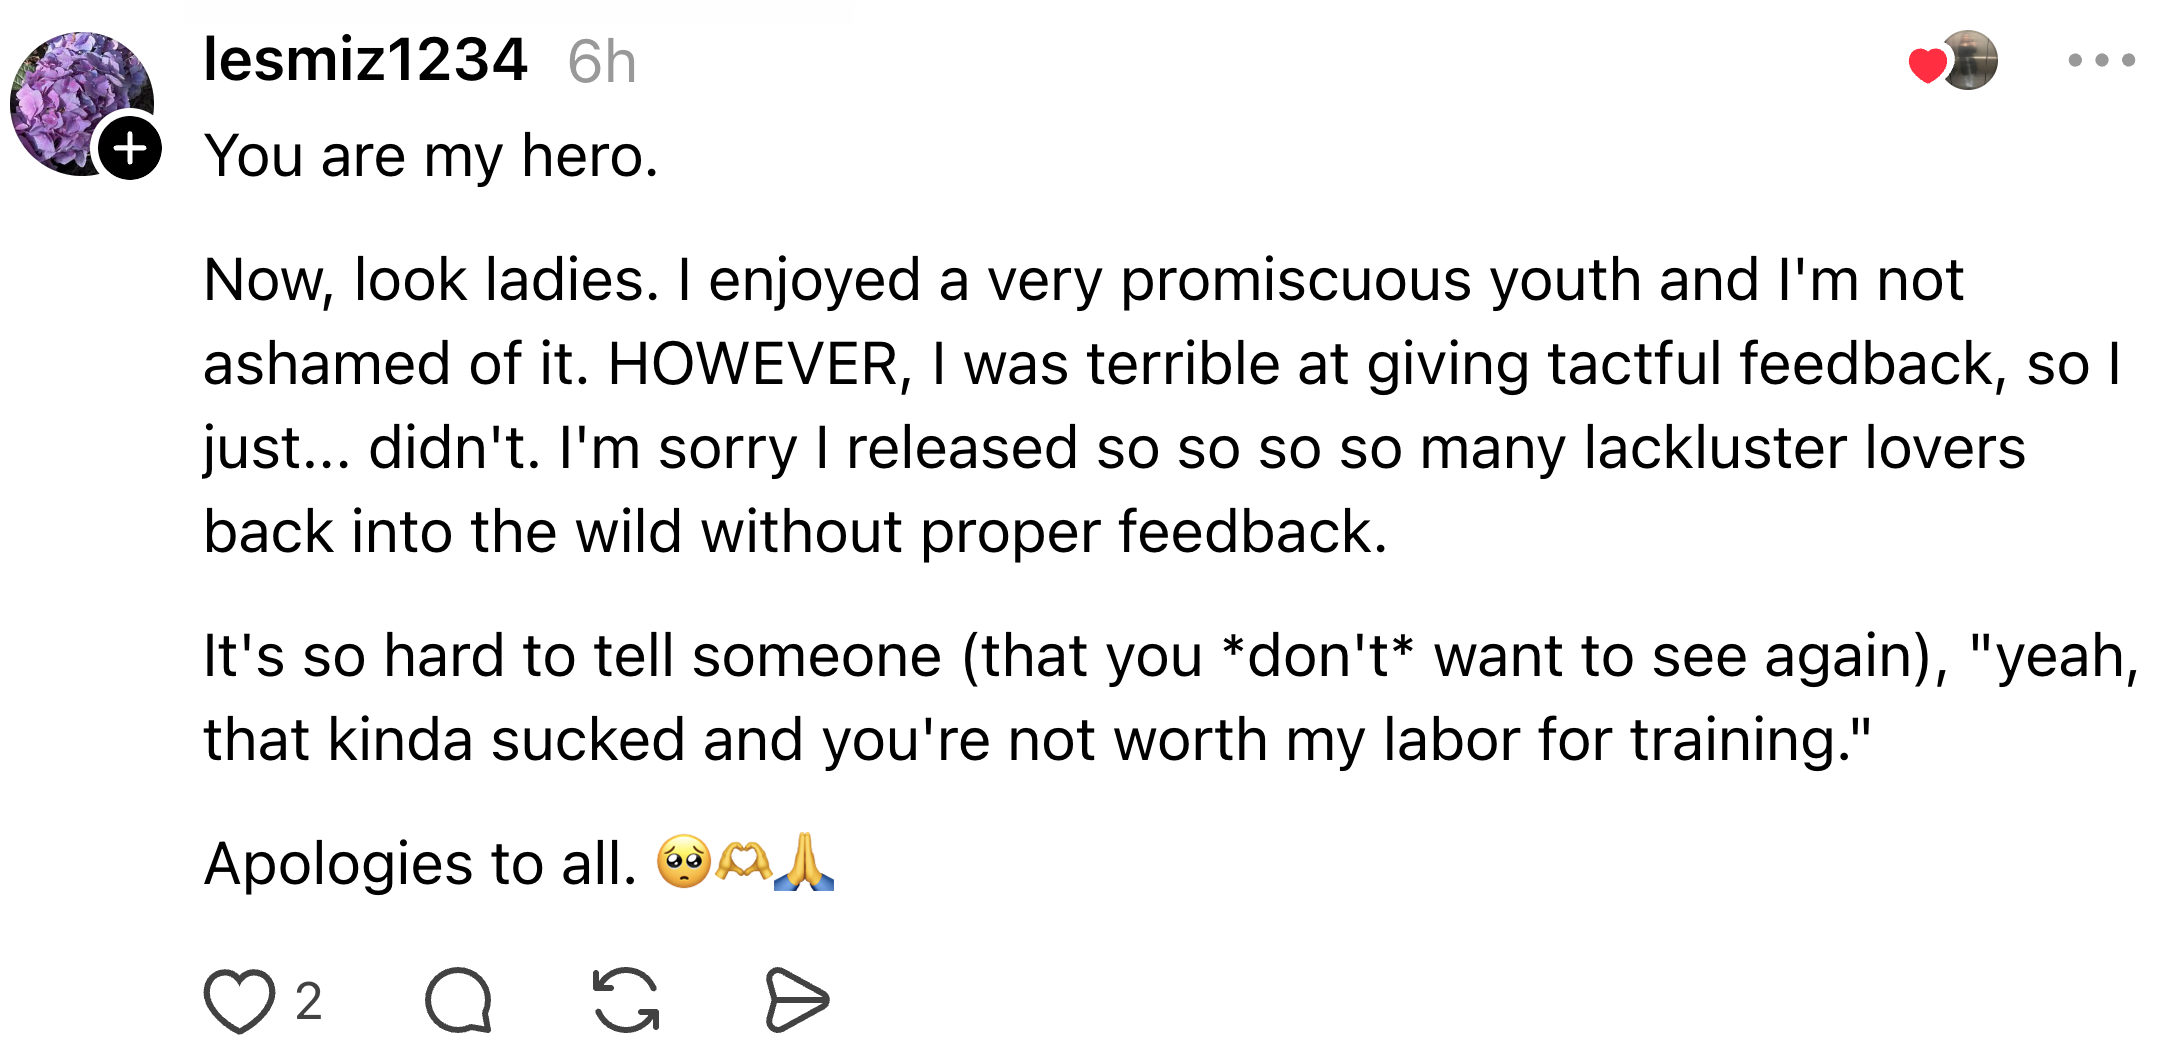This screenshot has width=2160, height=1048.
Task: Open lesmiz1234's purple flower profile picture
Action: click(80, 102)
